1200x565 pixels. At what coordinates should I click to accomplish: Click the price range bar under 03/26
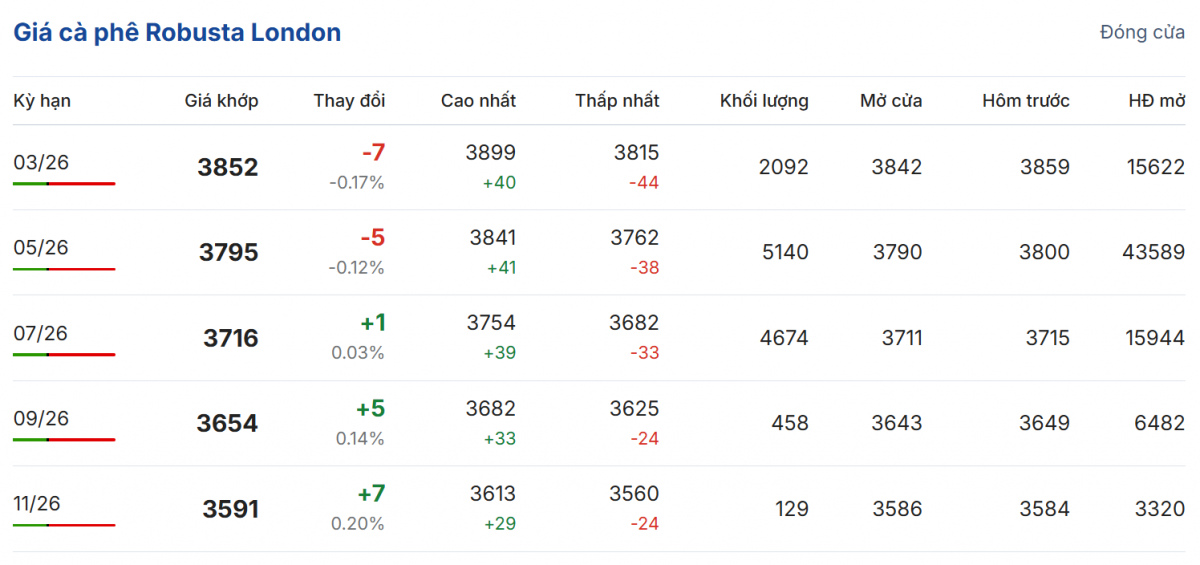[64, 184]
